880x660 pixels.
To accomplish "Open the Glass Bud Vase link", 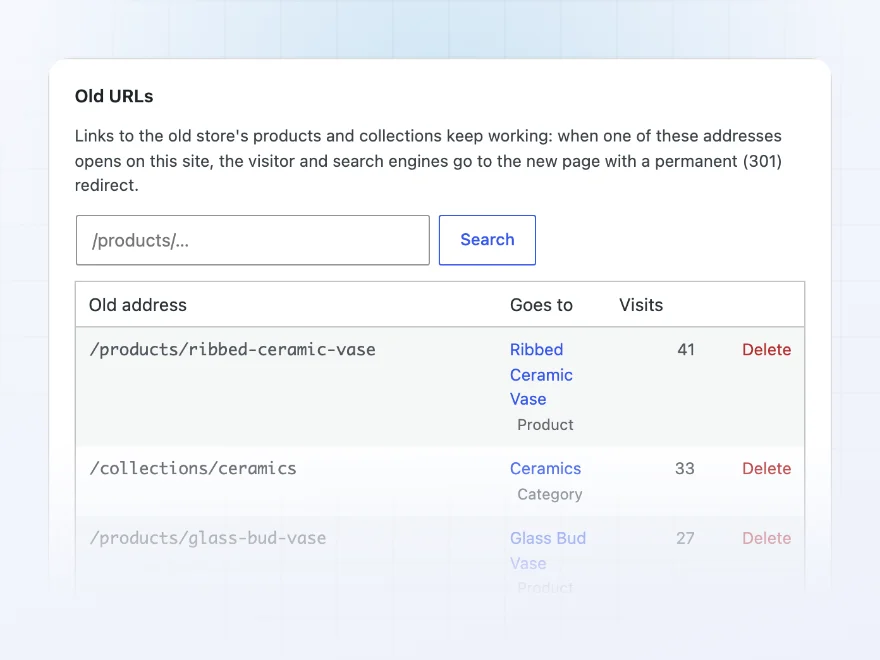I will (548, 551).
